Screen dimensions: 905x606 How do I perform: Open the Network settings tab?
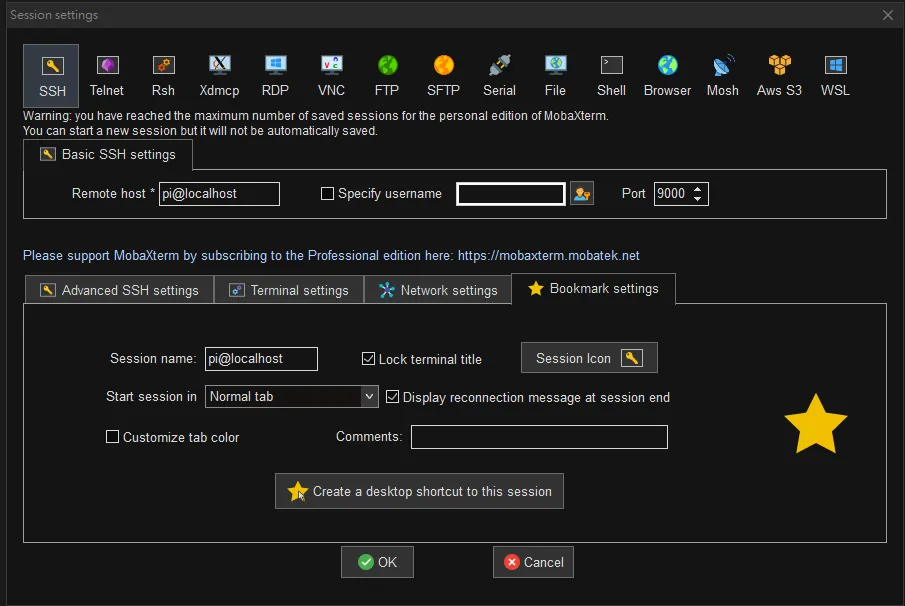point(437,290)
